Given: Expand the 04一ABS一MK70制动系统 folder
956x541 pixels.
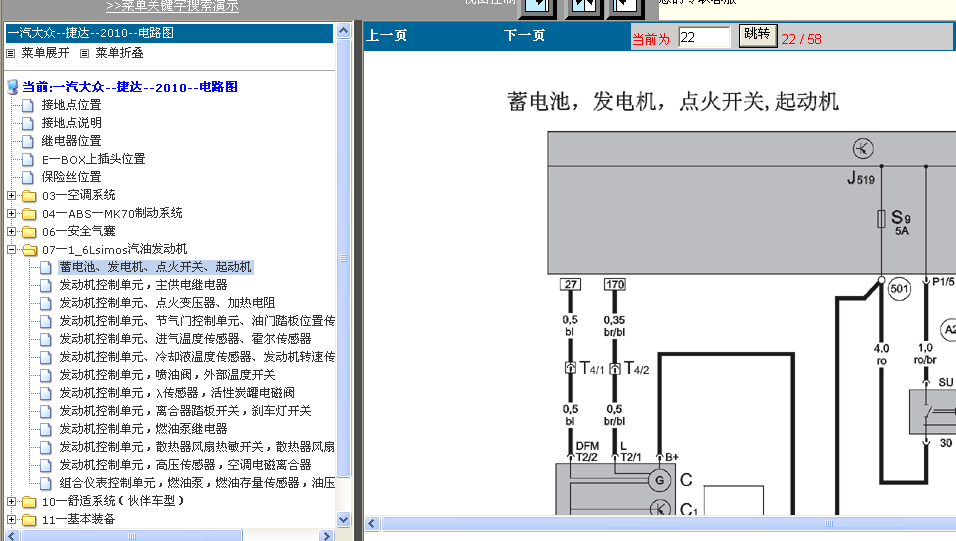Looking at the screenshot, I should pyautogui.click(x=12, y=213).
